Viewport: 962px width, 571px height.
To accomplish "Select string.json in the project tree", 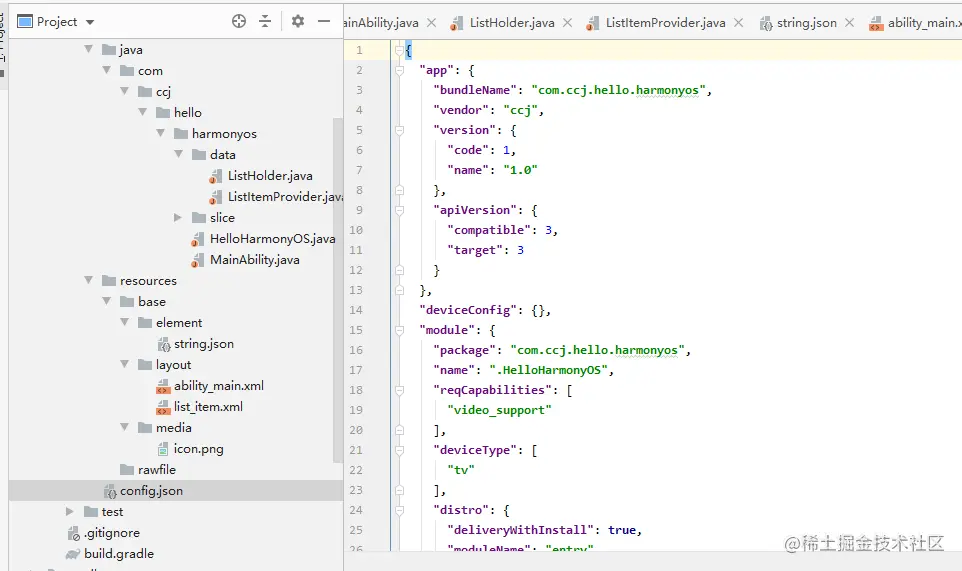I will pyautogui.click(x=204, y=343).
